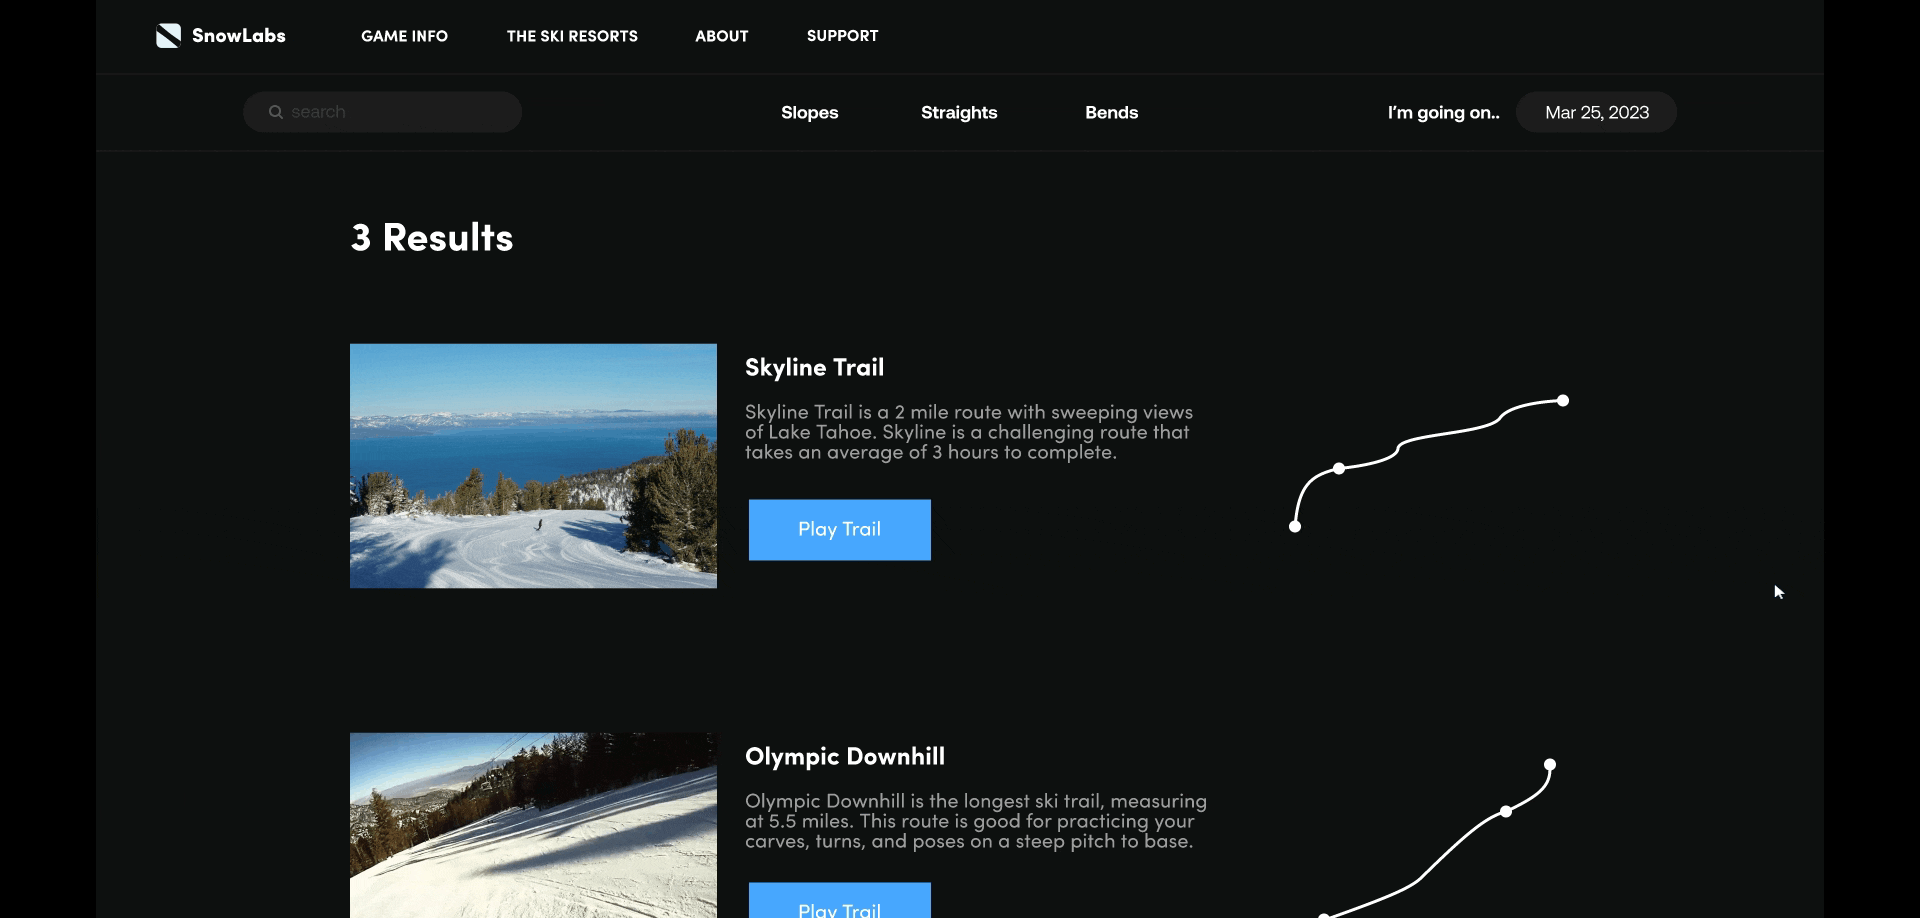Click the Olympic Downhill title

point(845,757)
